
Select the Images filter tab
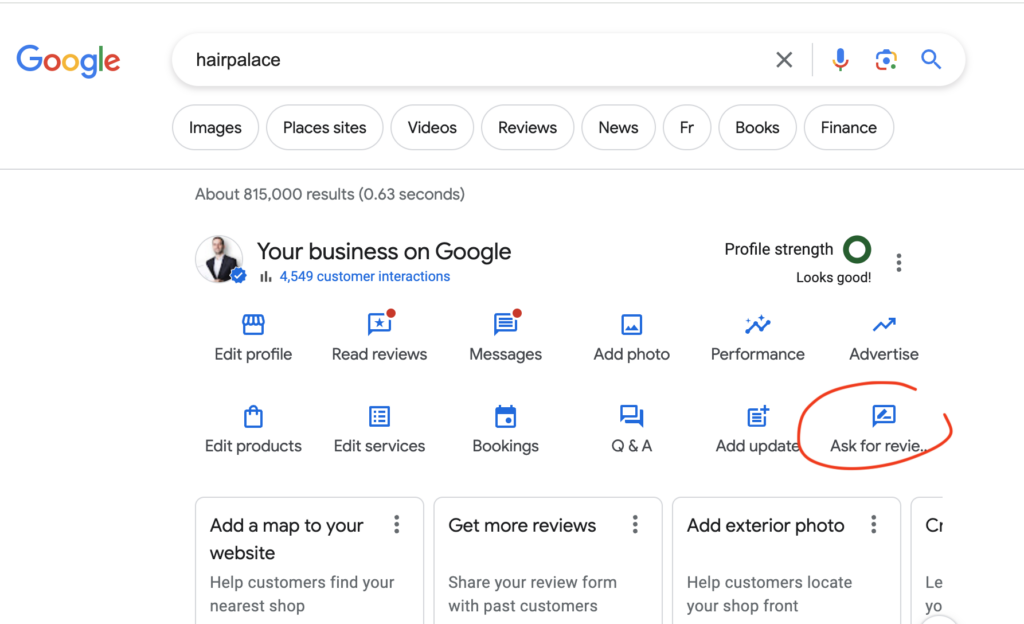point(215,128)
